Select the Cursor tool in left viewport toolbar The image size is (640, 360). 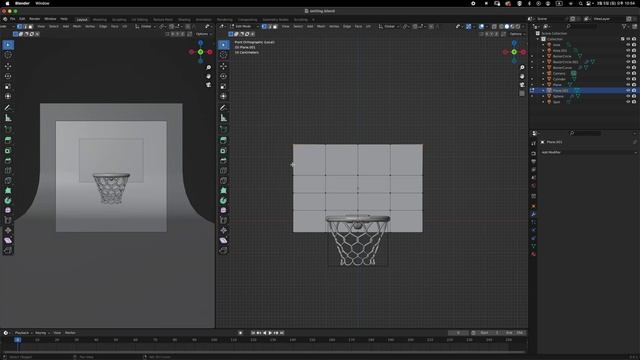tap(8, 55)
